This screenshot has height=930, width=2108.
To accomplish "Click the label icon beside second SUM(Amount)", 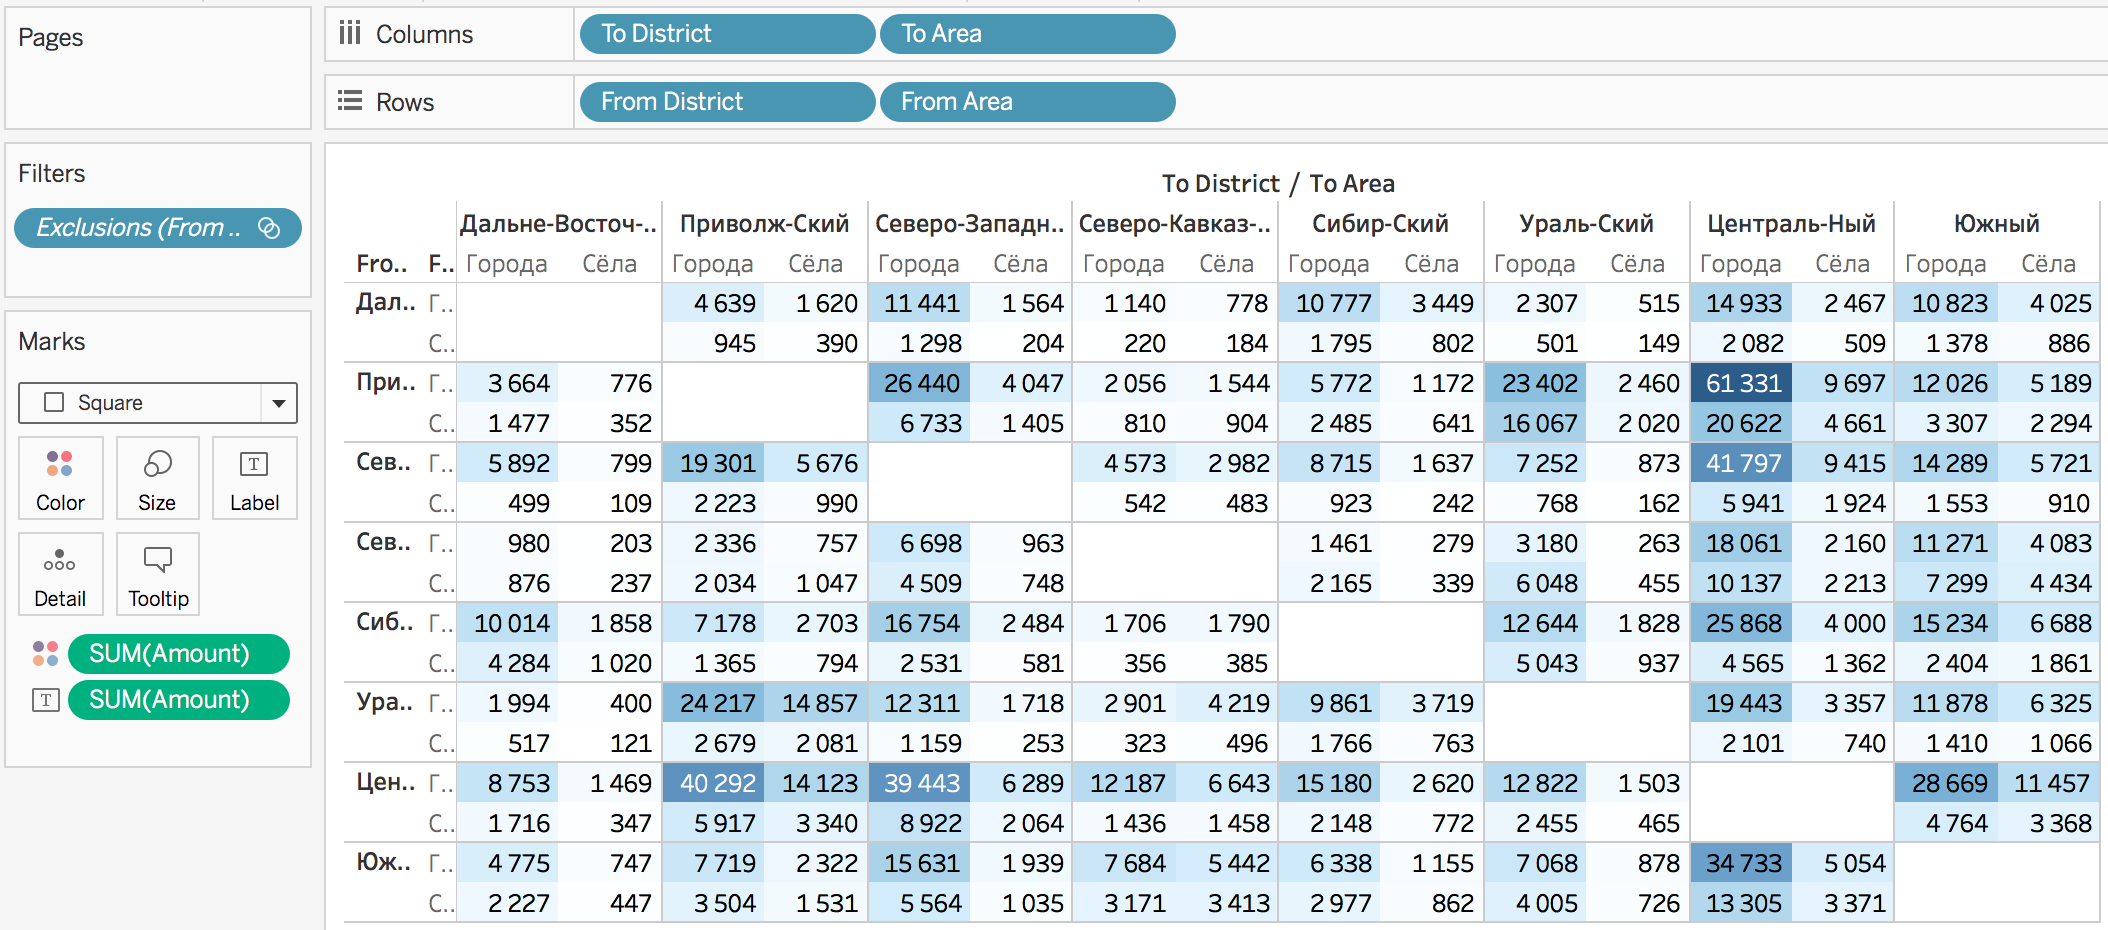I will point(46,700).
